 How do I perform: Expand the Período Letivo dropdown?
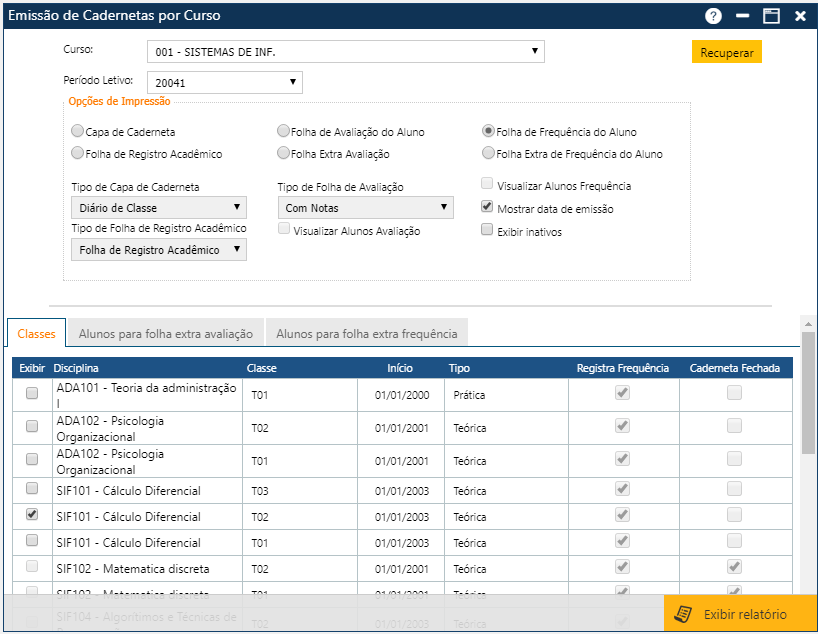click(225, 82)
